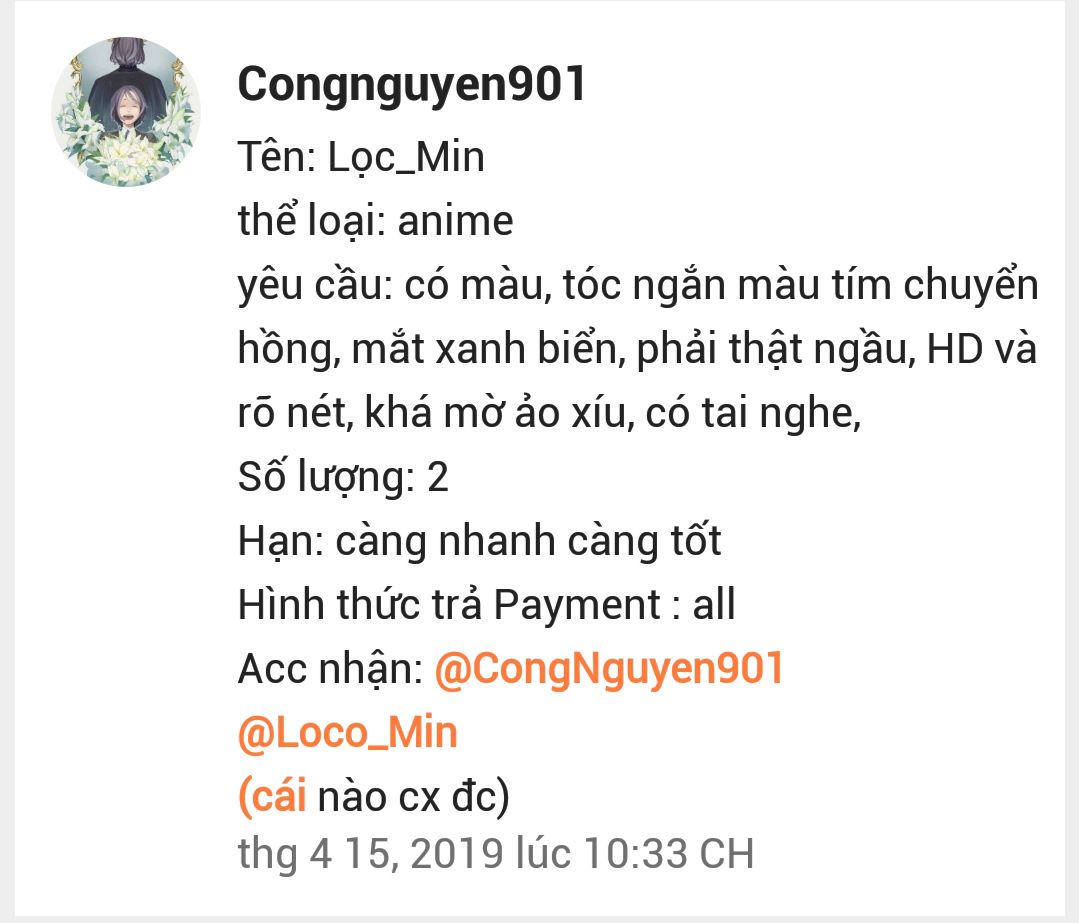Click the word "anime" in the comment
Image resolution: width=1079 pixels, height=923 pixels.
[456, 222]
